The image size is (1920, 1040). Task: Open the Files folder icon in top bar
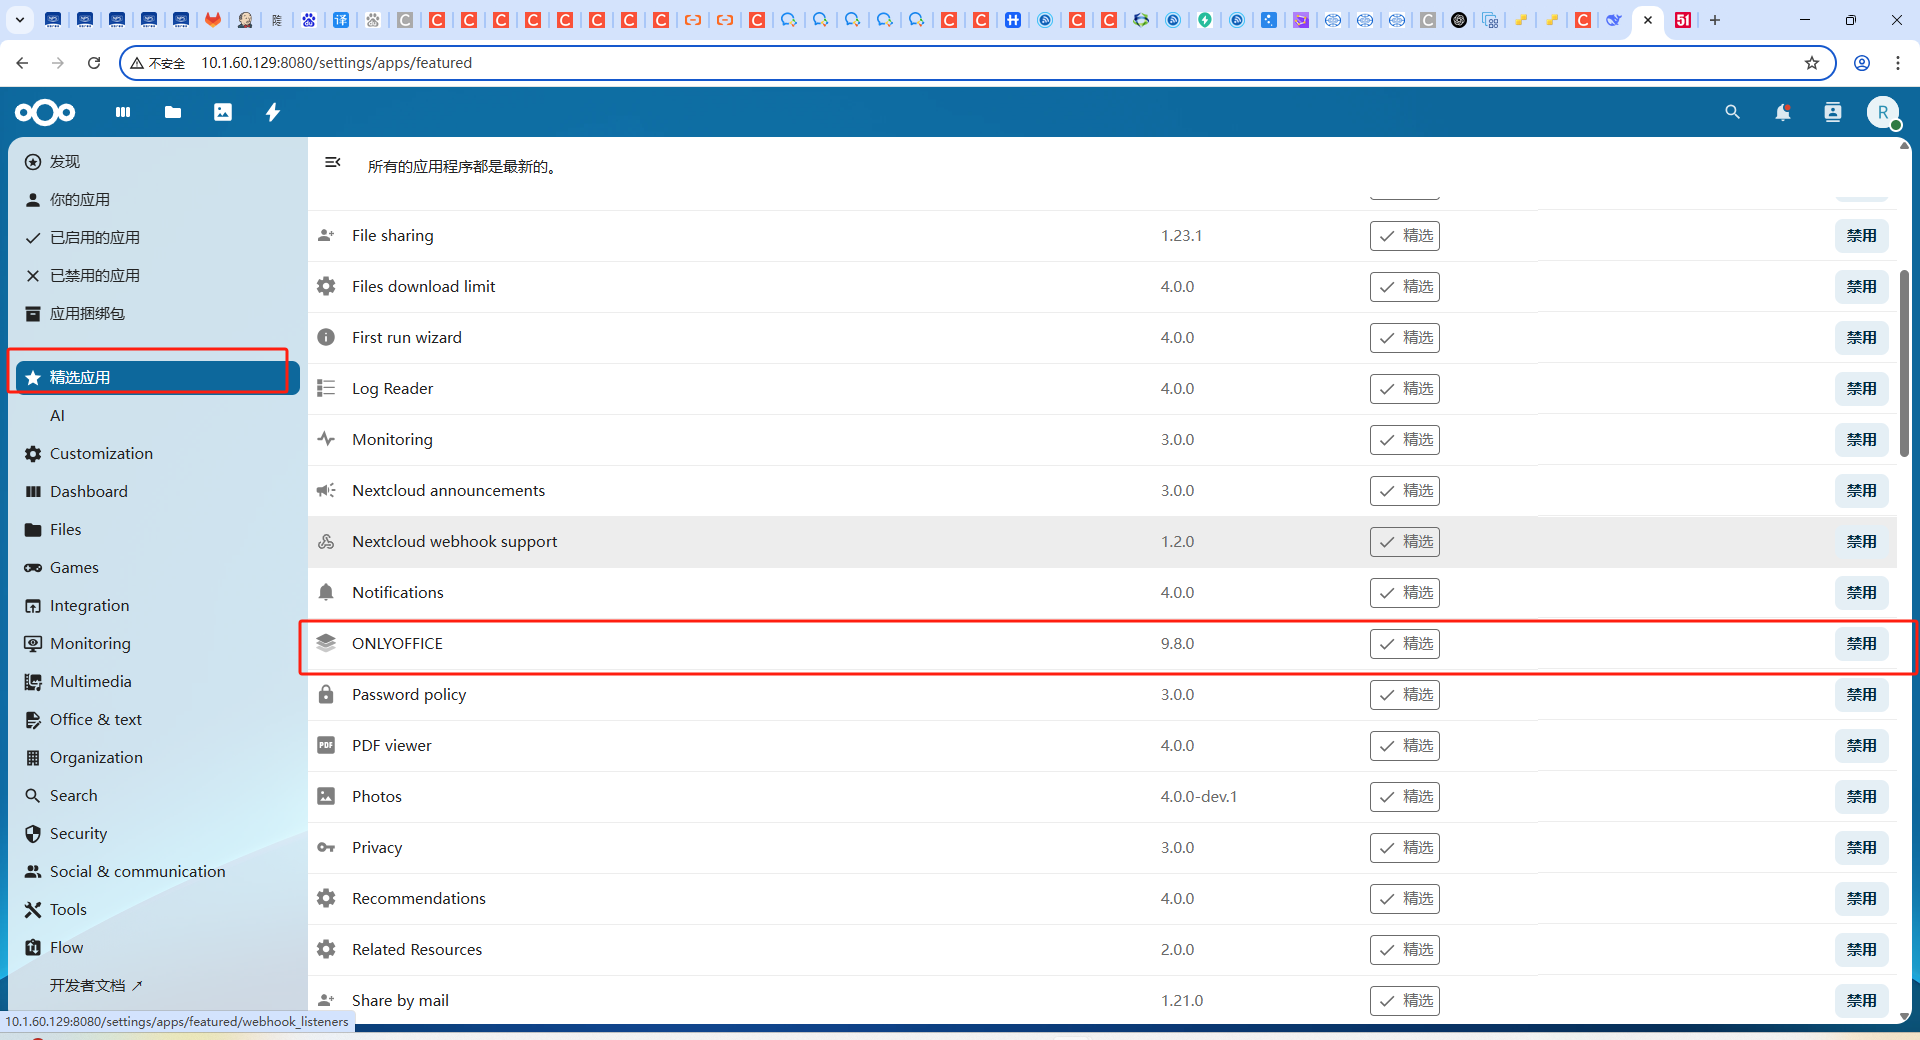click(173, 112)
